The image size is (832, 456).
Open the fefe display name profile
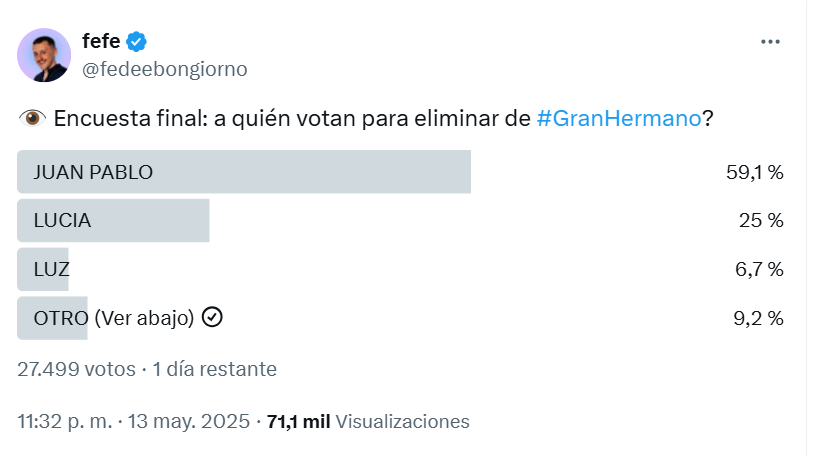101,41
